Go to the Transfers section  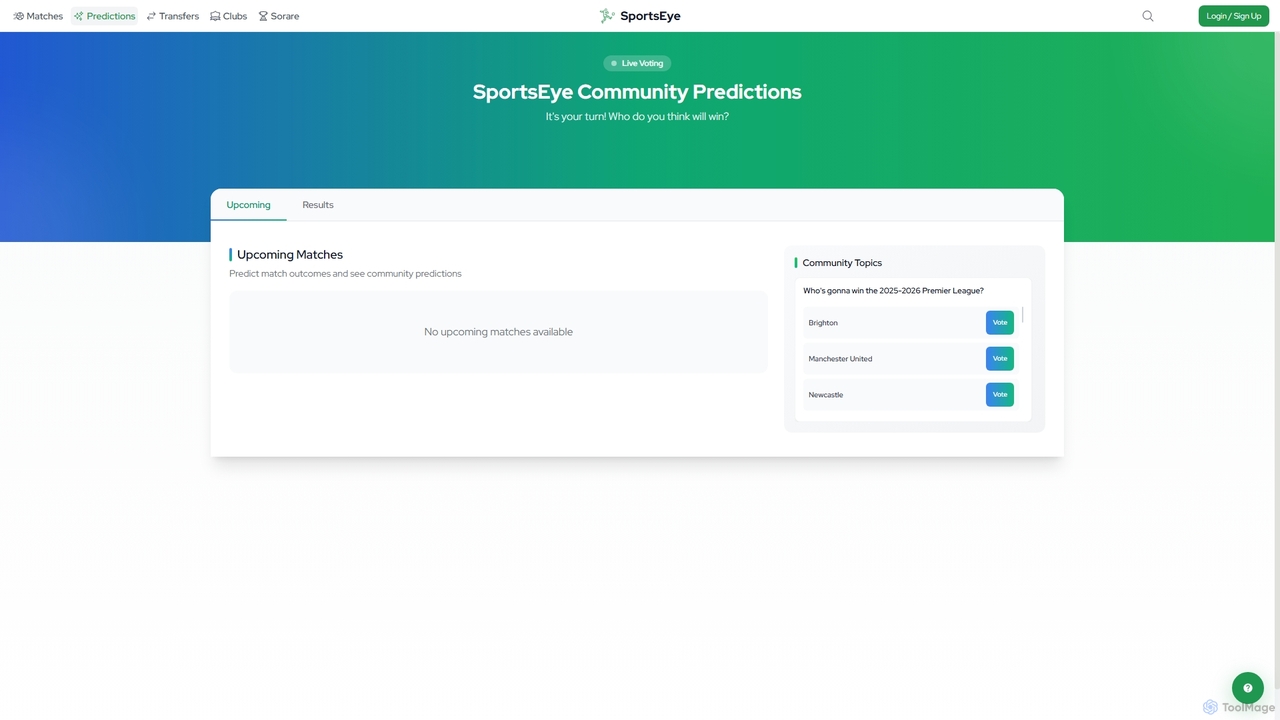[172, 16]
